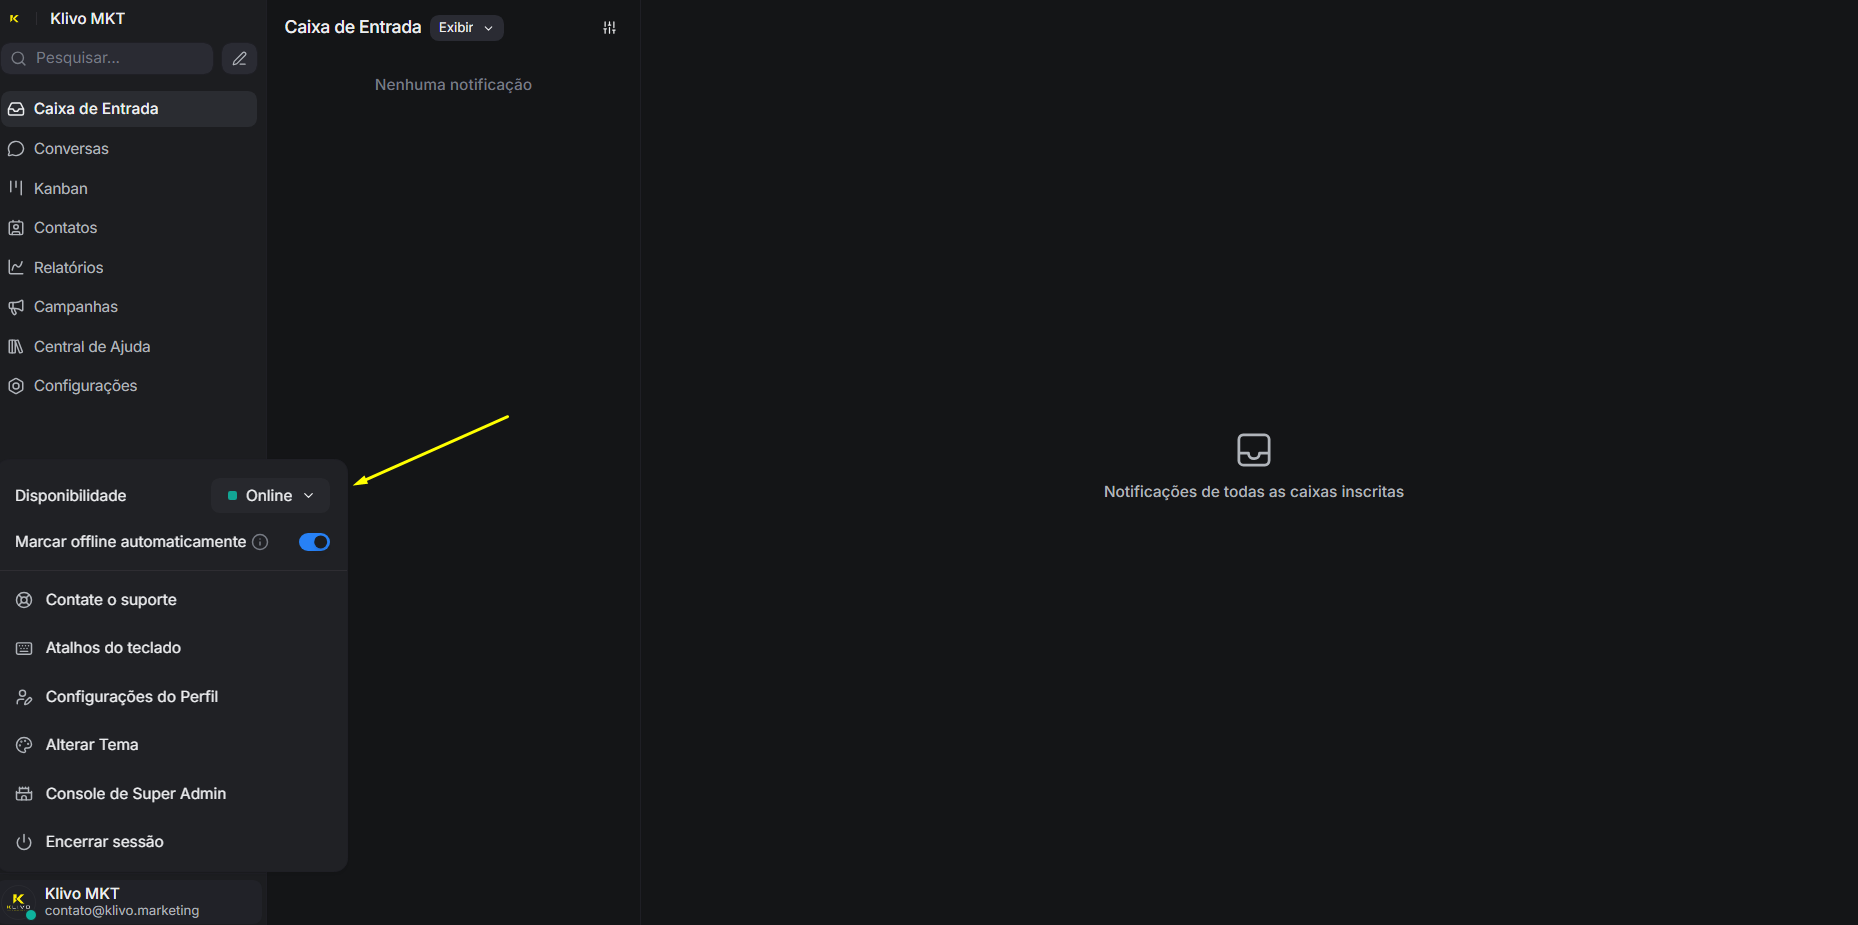This screenshot has width=1858, height=925.
Task: Select Alterar Tema option
Action: pos(174,745)
